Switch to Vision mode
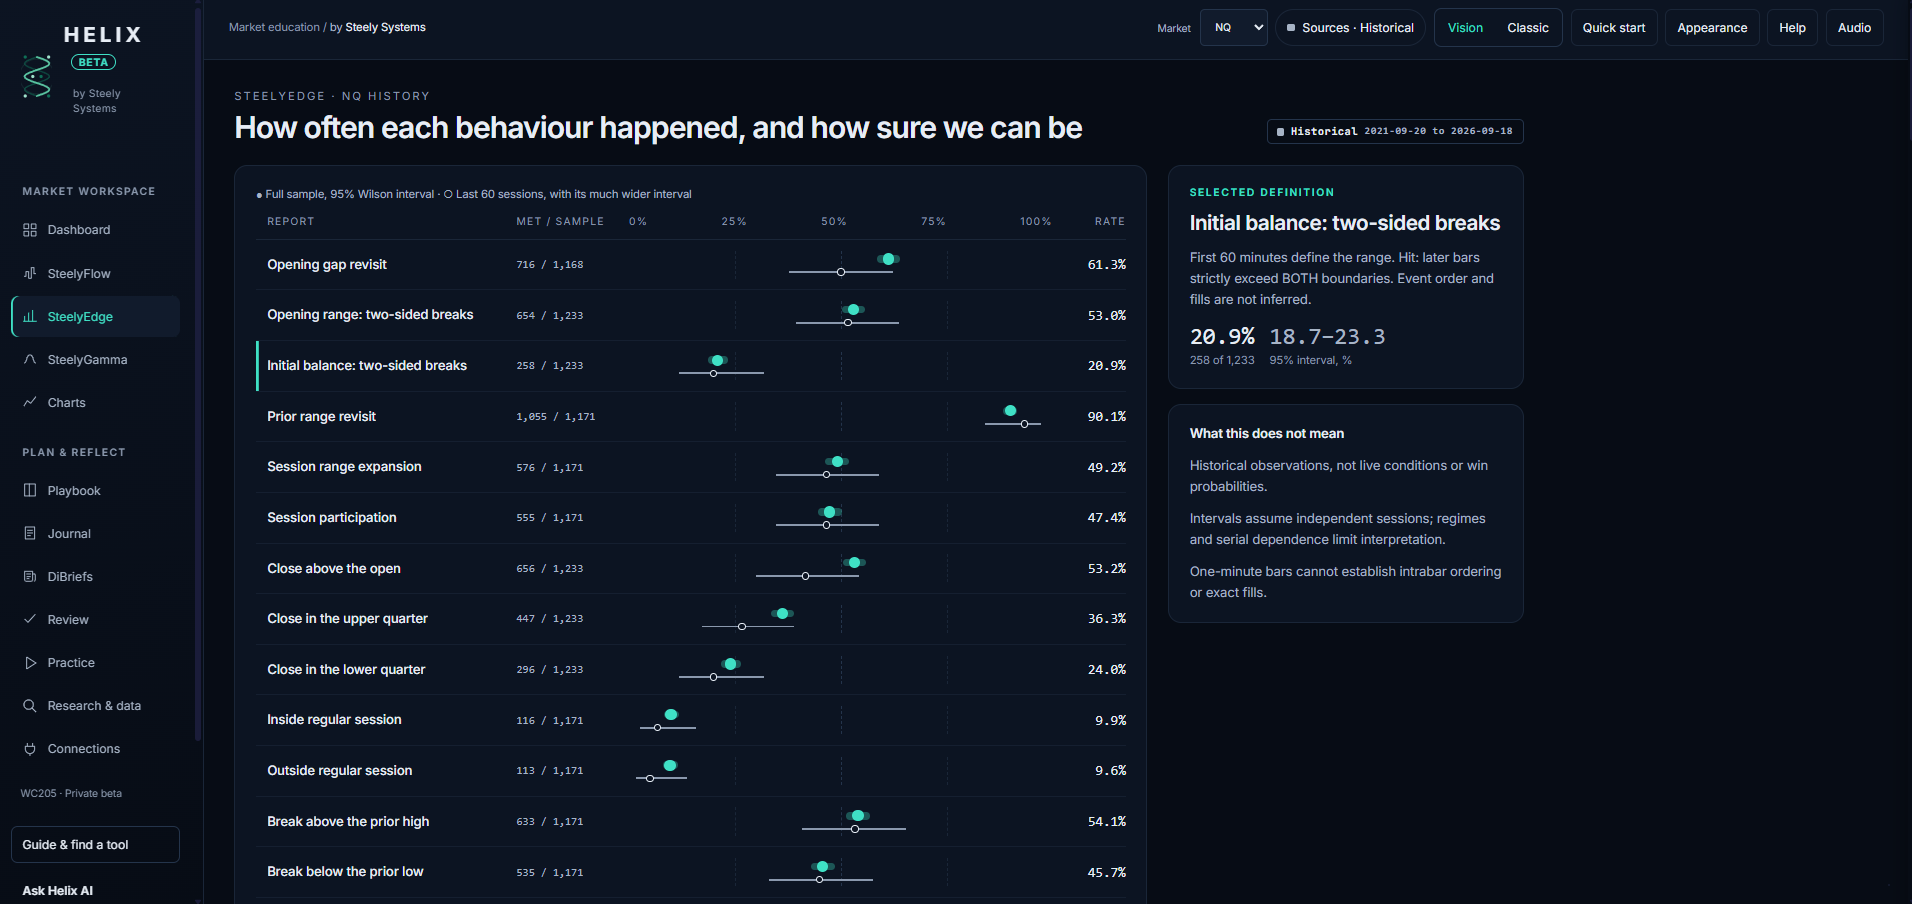The width and height of the screenshot is (1912, 904). (x=1465, y=28)
